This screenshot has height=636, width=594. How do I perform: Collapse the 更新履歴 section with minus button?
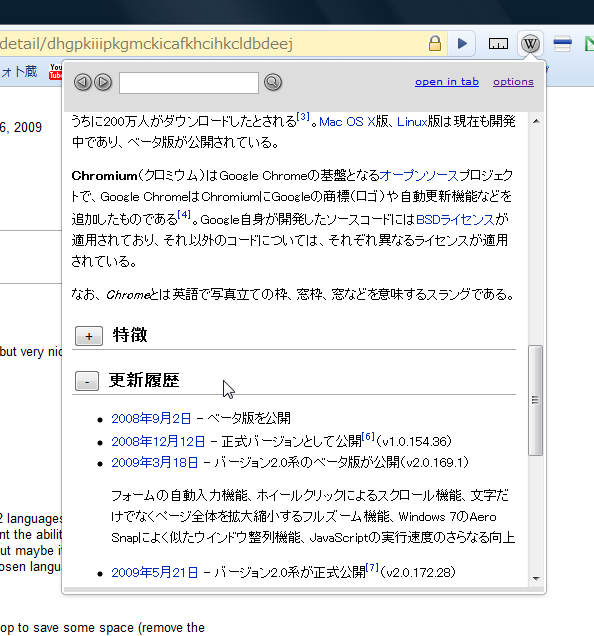[87, 381]
